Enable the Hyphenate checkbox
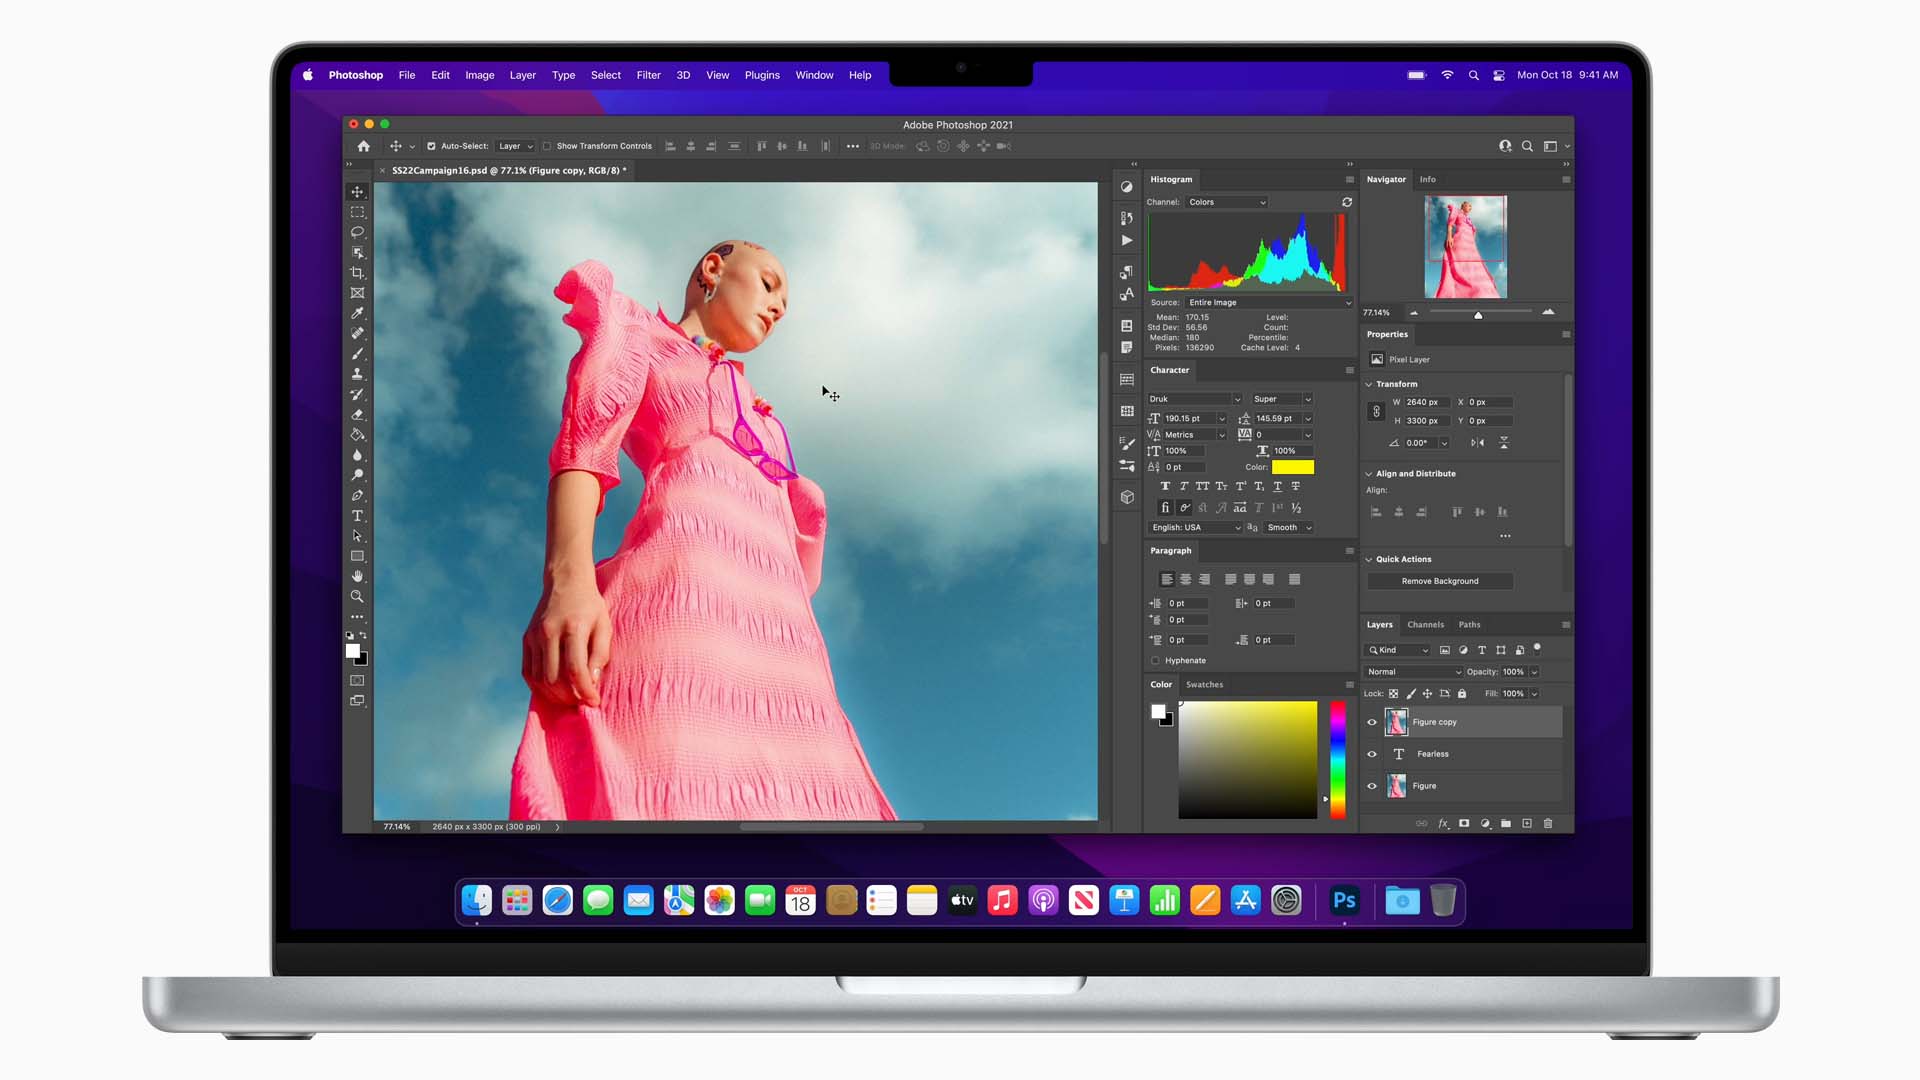Viewport: 1920px width, 1080px height. point(1156,660)
